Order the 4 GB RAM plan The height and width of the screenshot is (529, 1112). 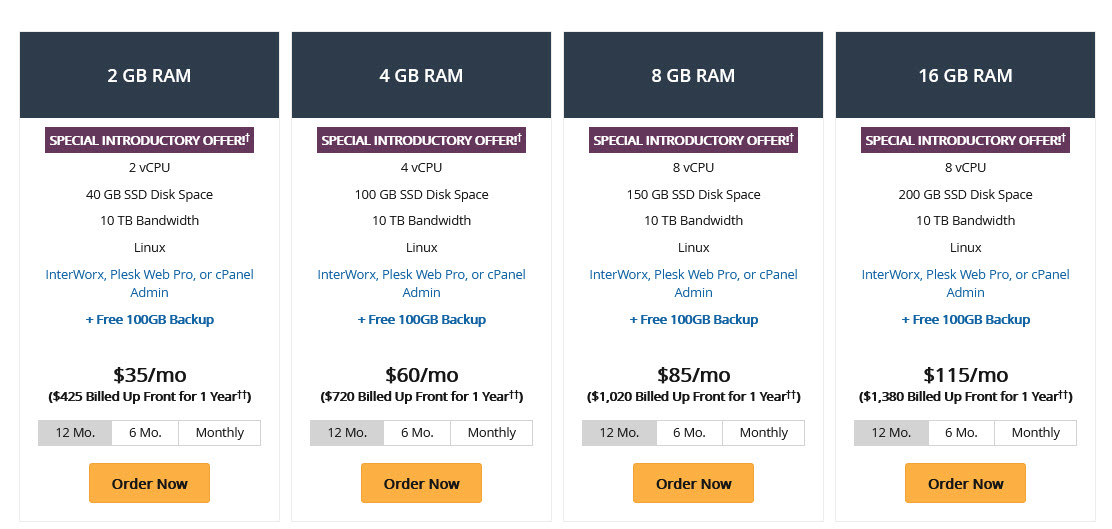(421, 483)
